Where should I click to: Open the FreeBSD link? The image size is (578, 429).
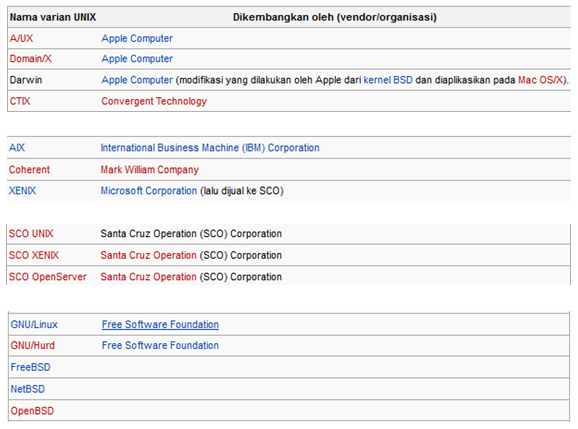31,367
